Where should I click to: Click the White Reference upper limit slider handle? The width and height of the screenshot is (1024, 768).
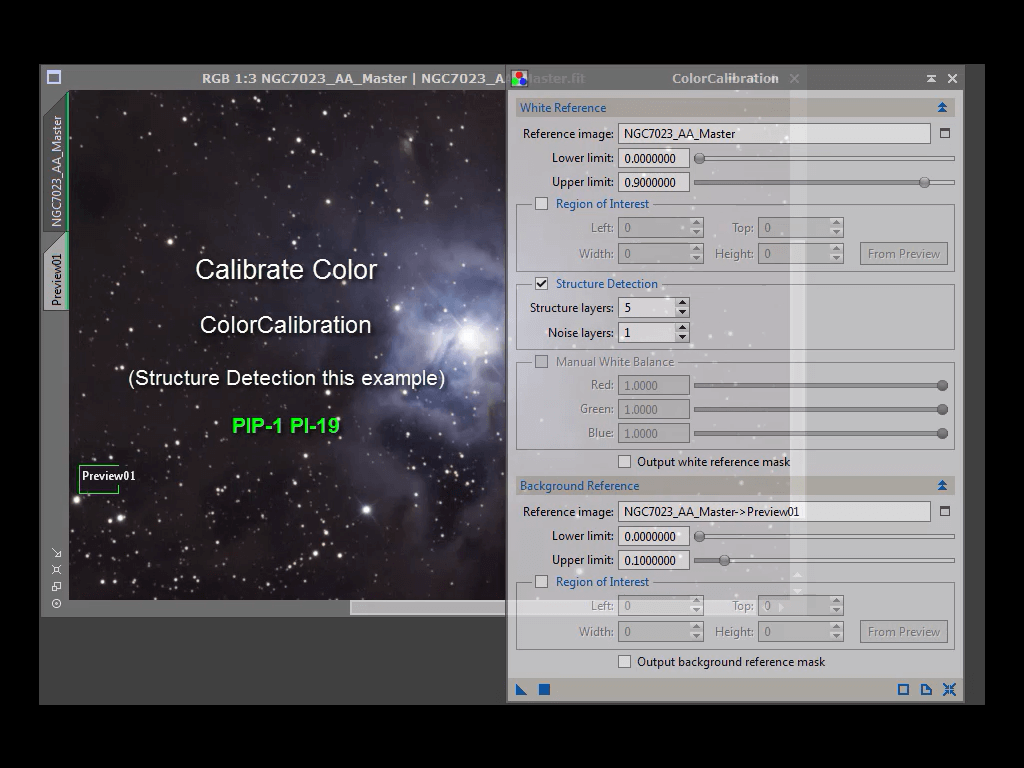tap(924, 182)
